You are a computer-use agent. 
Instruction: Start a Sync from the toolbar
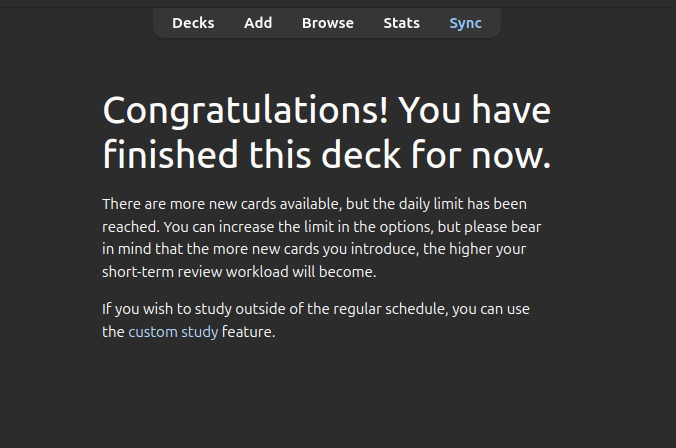pyautogui.click(x=465, y=23)
